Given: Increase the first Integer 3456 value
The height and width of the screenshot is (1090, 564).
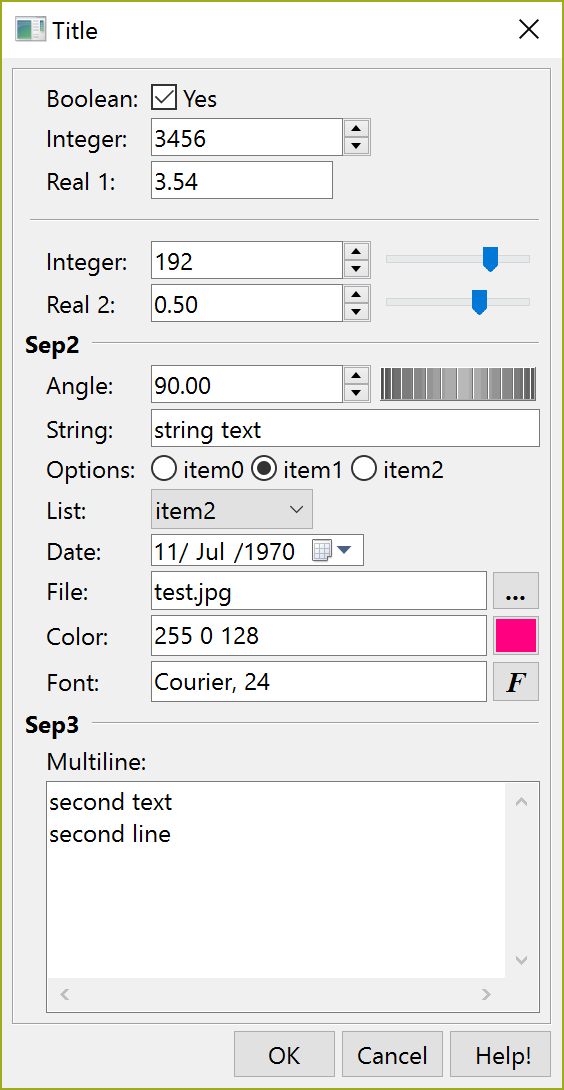Looking at the screenshot, I should click(x=357, y=128).
